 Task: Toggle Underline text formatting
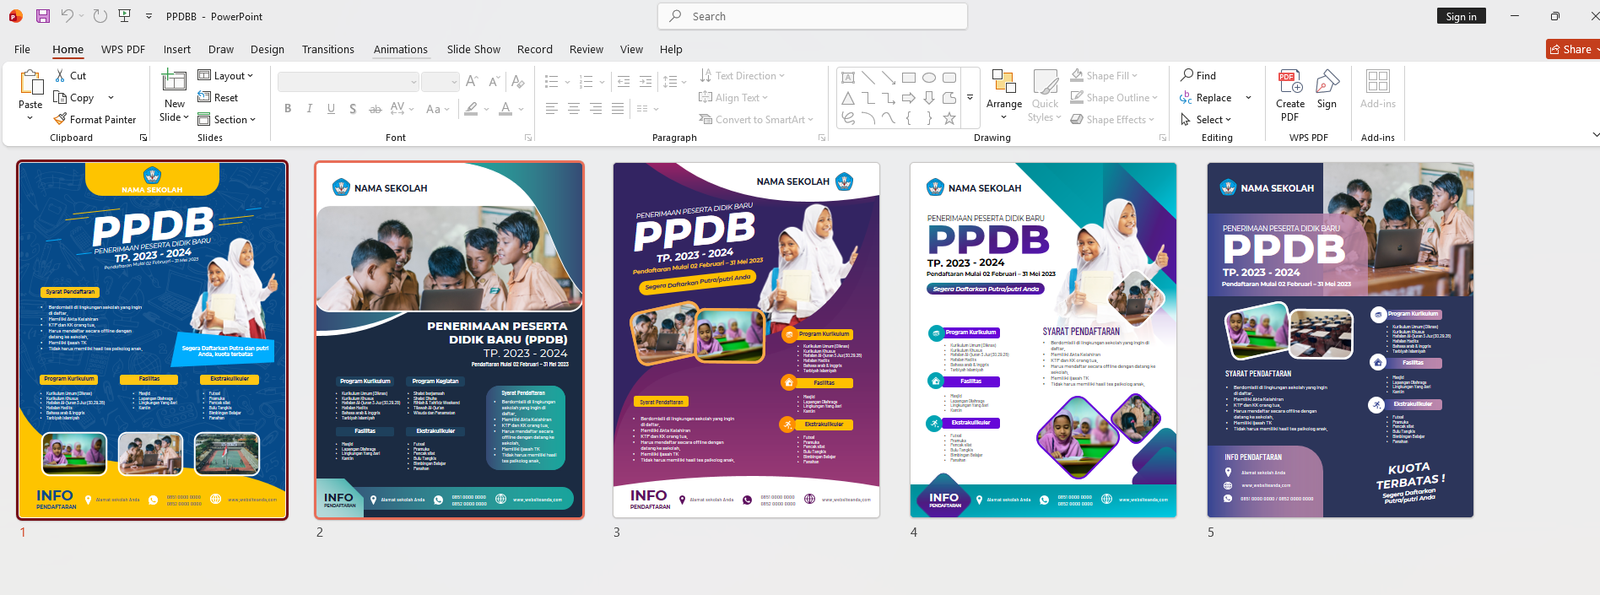331,109
